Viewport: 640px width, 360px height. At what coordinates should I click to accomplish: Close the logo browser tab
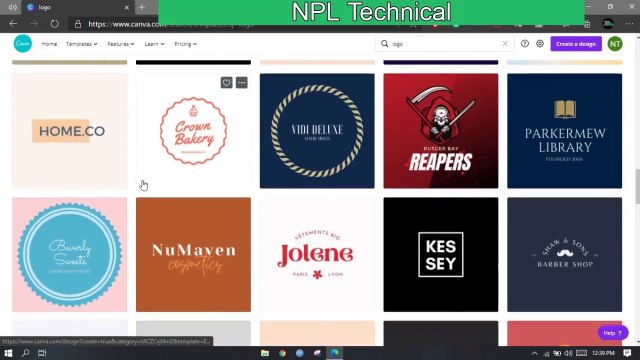click(x=127, y=7)
